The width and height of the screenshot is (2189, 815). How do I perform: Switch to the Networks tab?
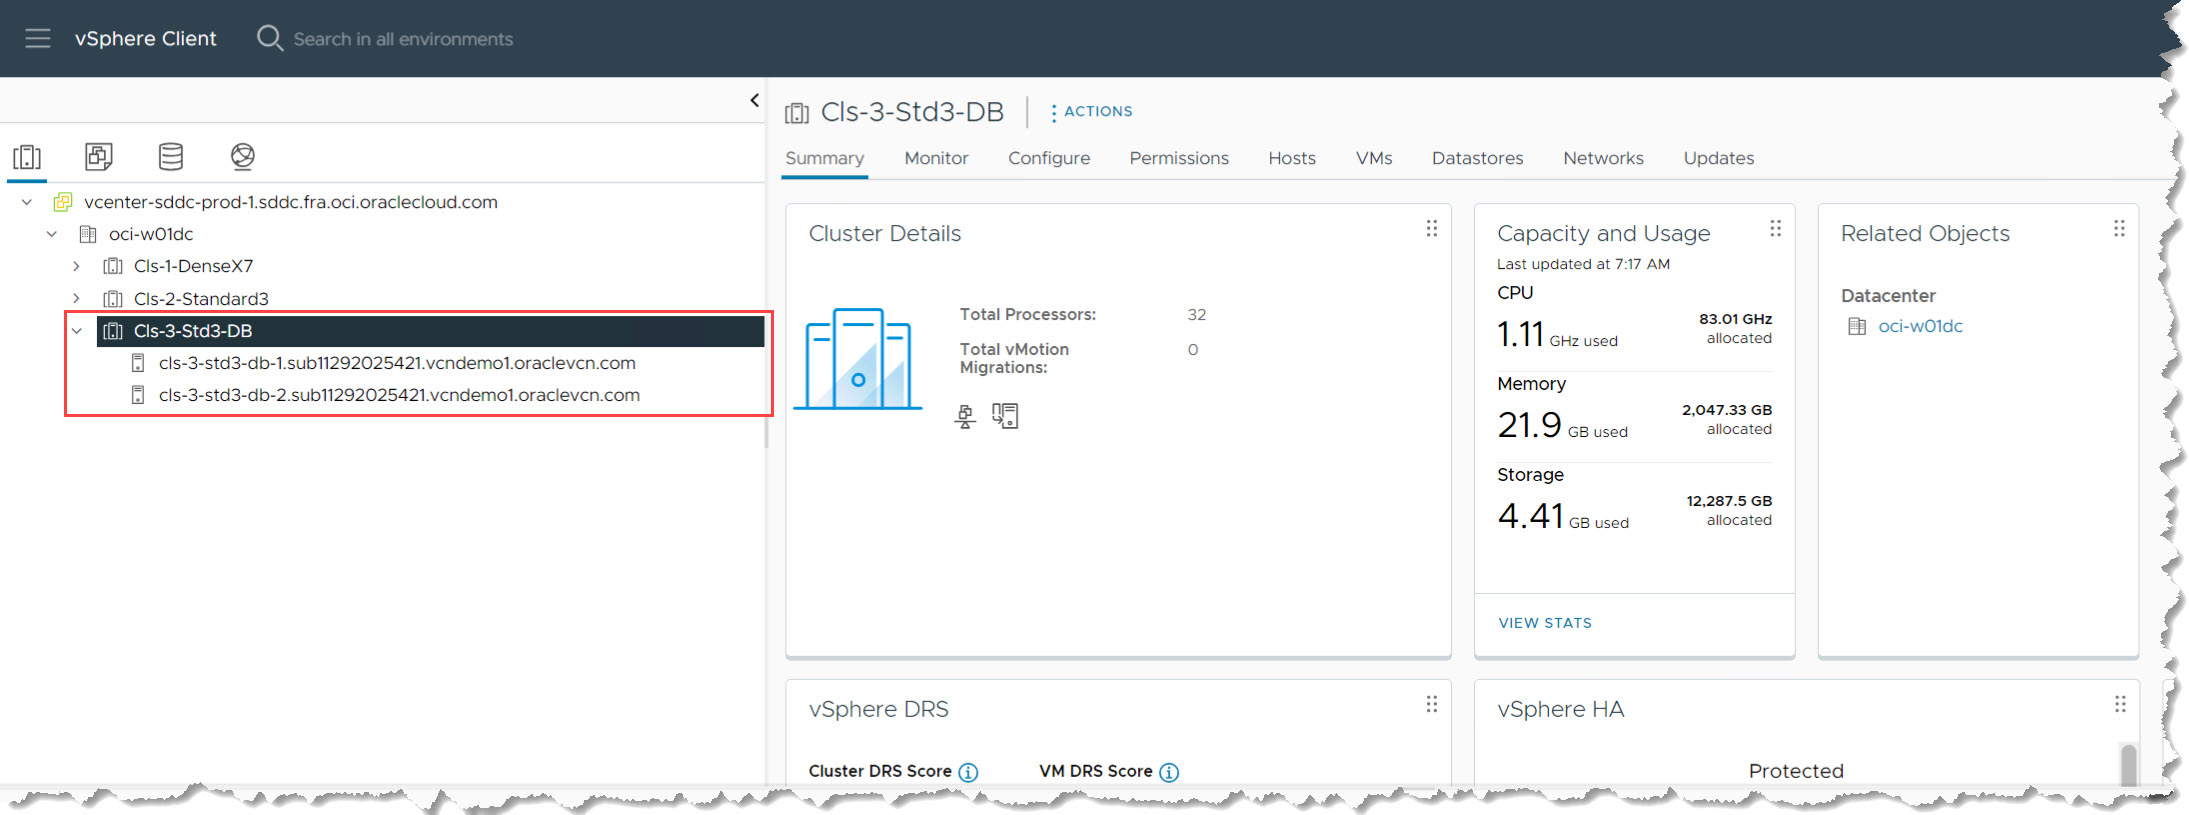(x=1603, y=158)
